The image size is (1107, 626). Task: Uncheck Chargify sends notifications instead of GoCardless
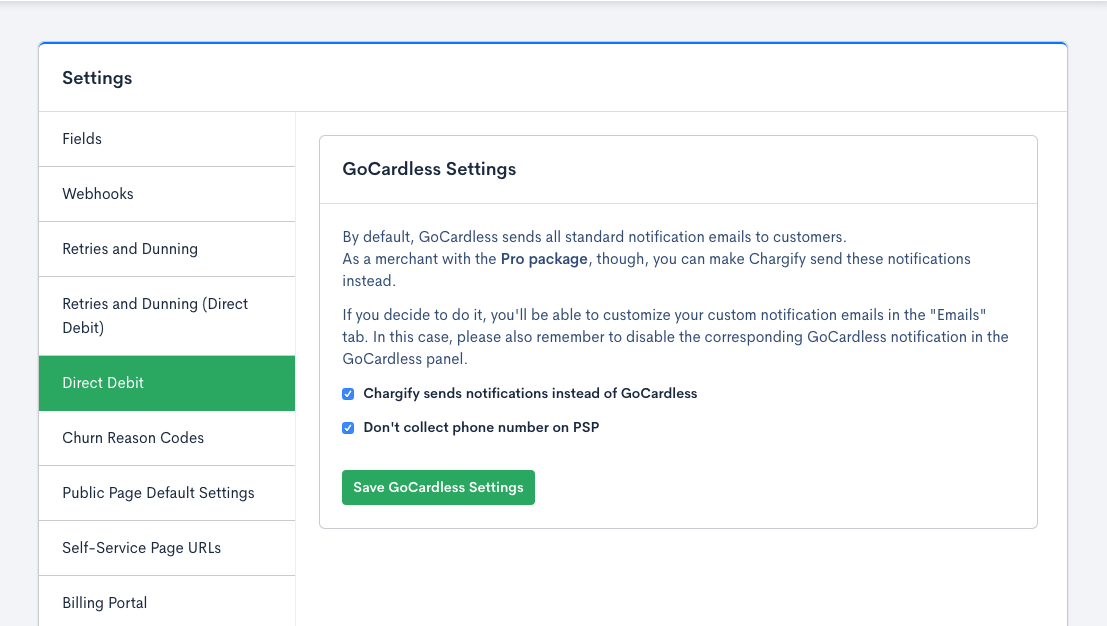click(348, 394)
